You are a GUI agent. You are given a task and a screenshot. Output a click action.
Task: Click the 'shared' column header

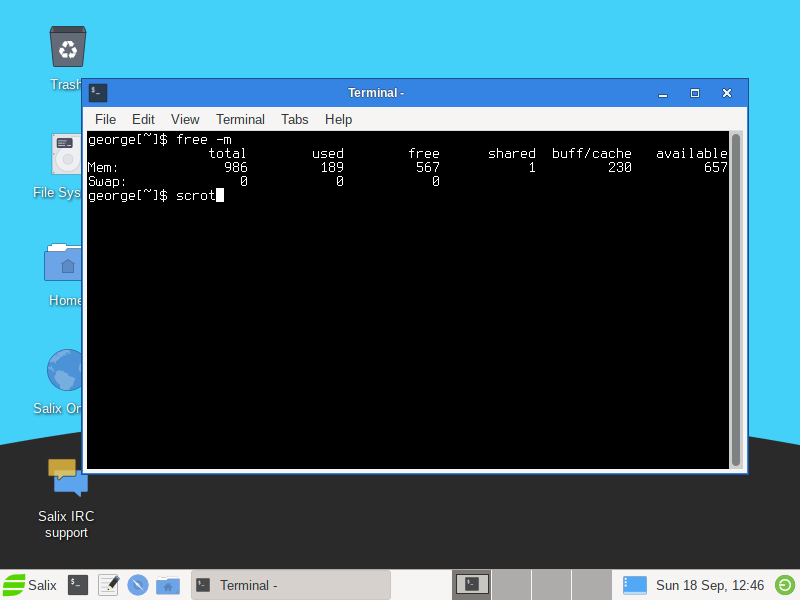tap(512, 154)
